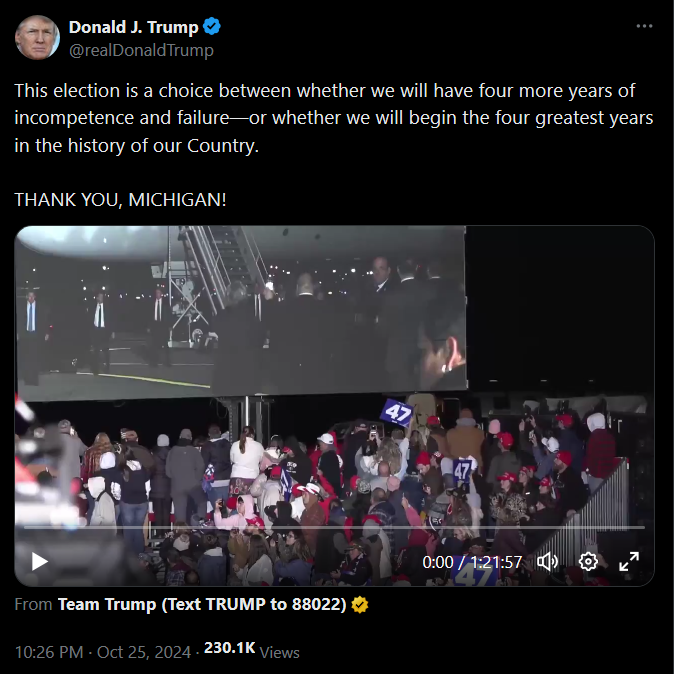View the 230.1K Views count
The width and height of the screenshot is (674, 674).
pos(251,650)
